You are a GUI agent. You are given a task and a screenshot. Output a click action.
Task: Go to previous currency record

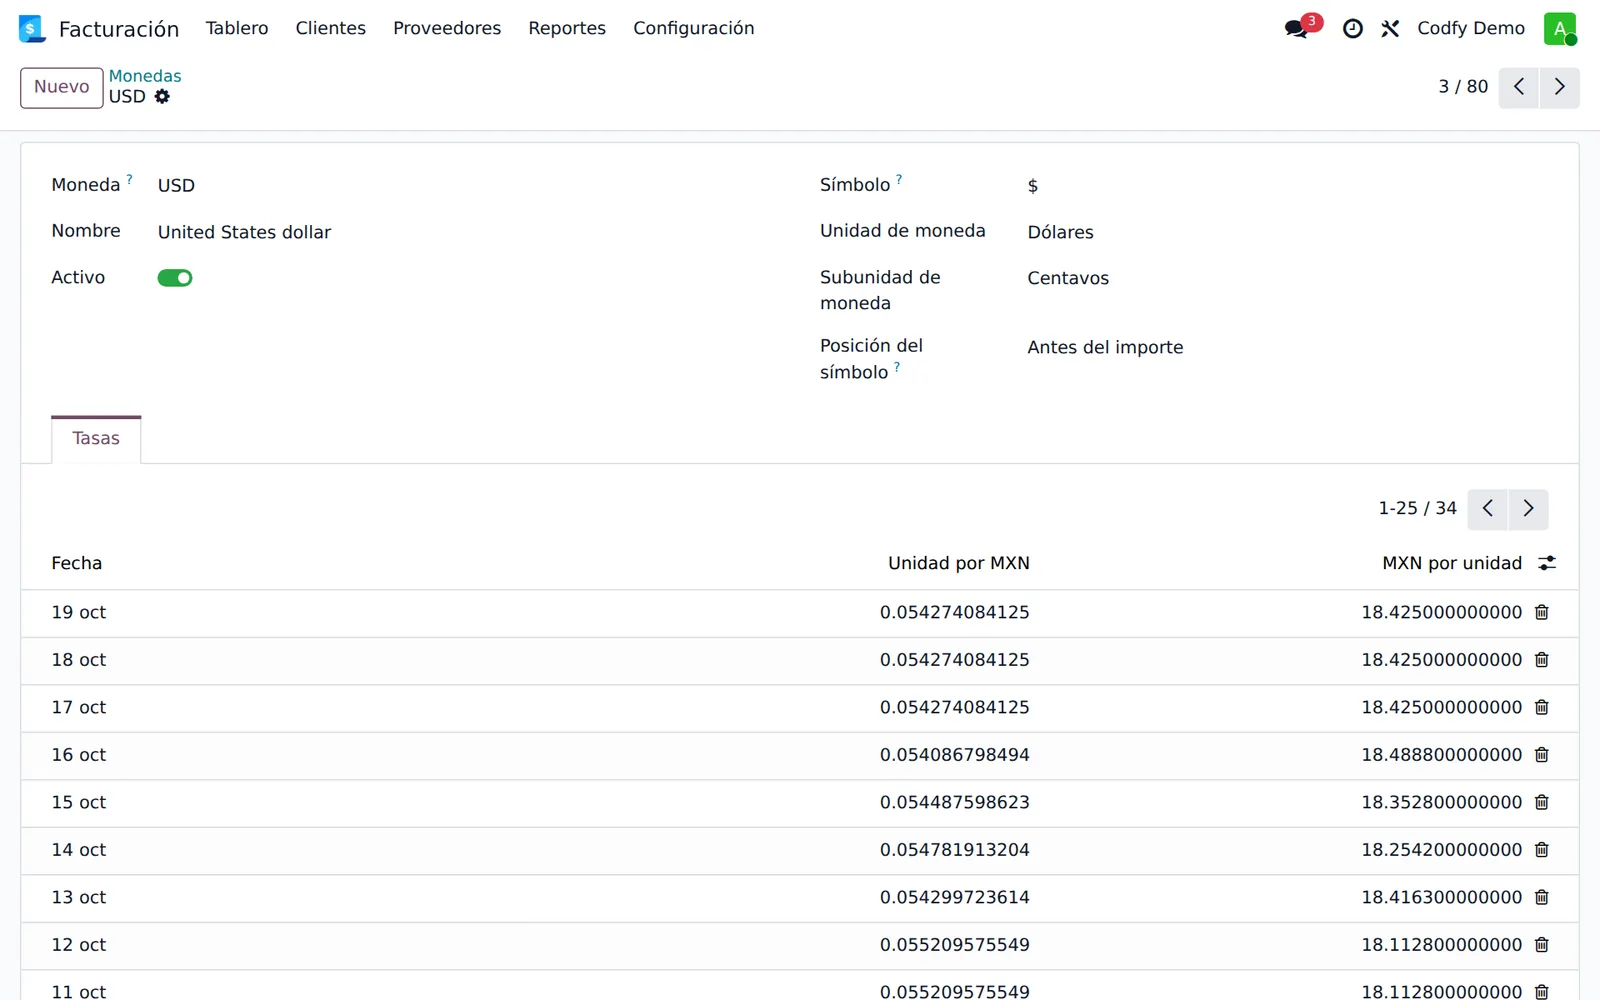pos(1519,87)
